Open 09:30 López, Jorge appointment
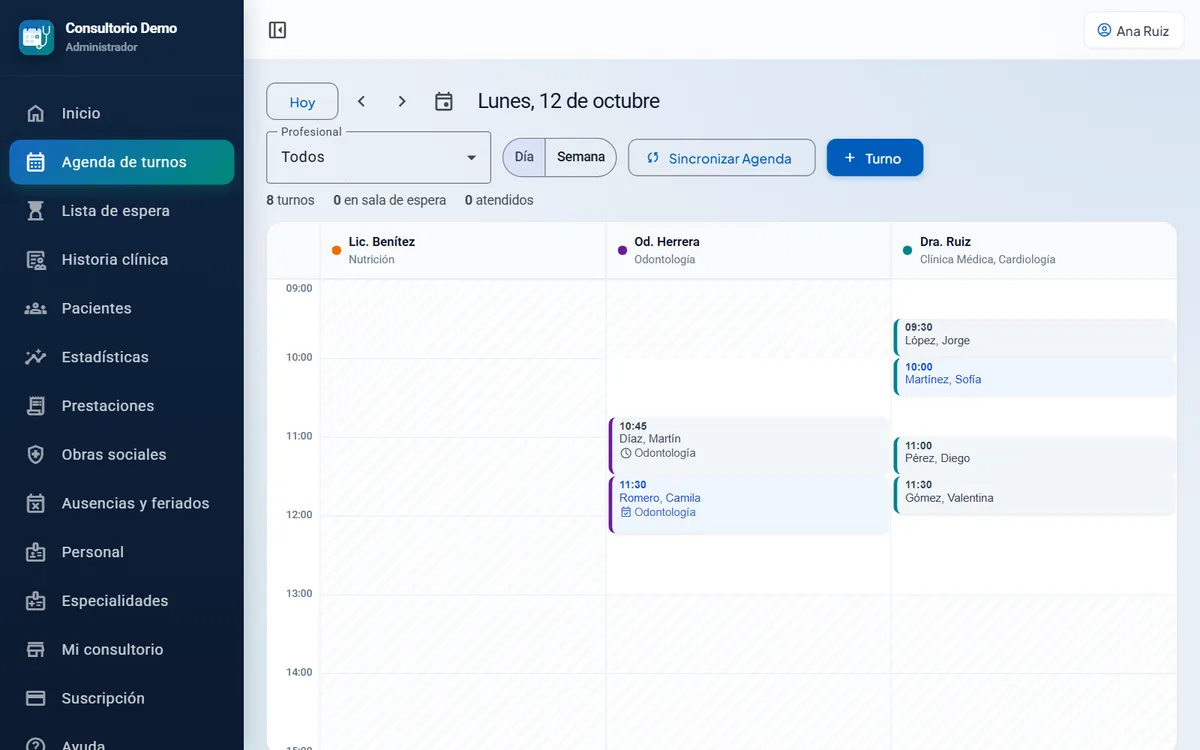 click(1035, 337)
